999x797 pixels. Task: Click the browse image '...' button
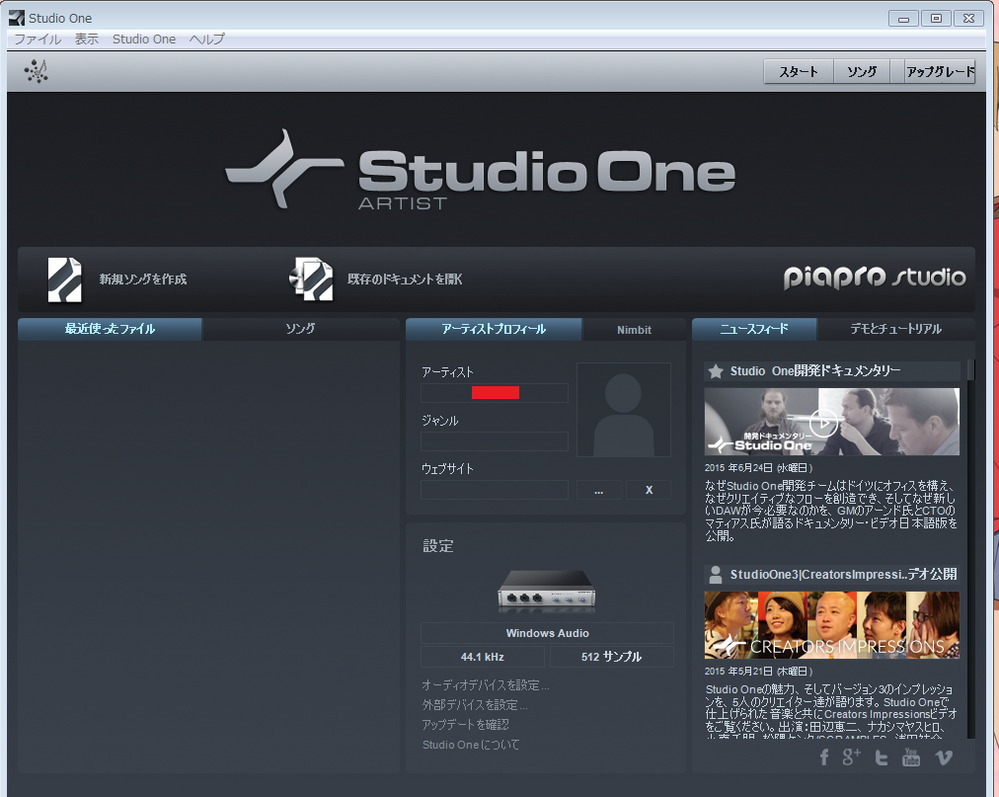click(599, 490)
